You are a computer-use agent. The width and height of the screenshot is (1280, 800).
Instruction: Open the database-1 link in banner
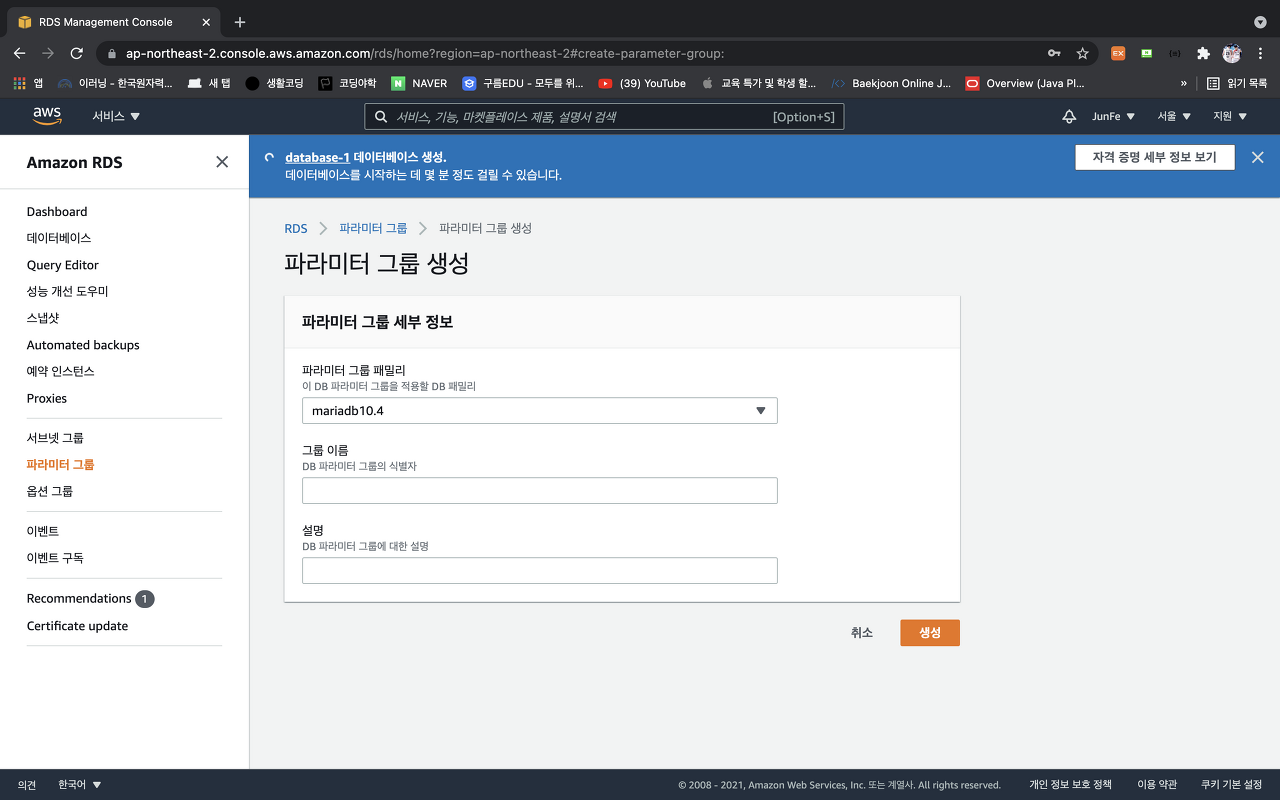click(317, 157)
